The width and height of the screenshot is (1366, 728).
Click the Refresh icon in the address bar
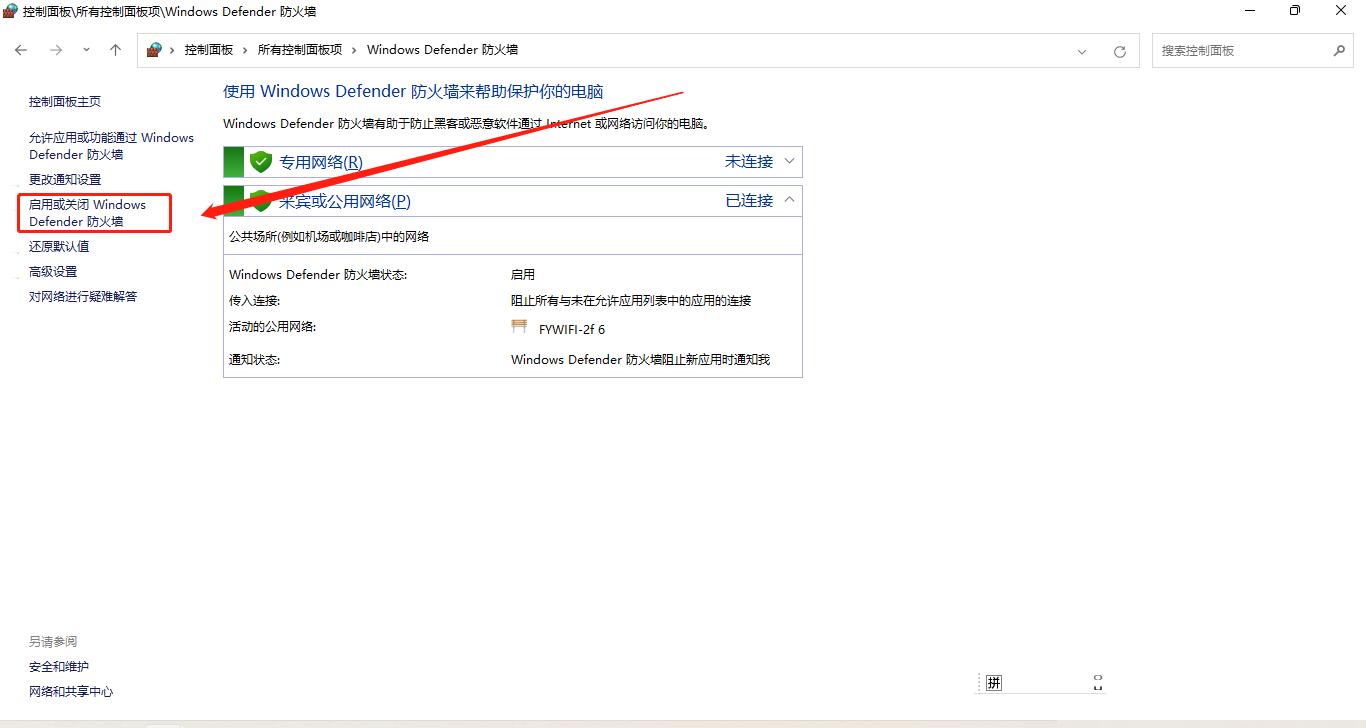1119,50
